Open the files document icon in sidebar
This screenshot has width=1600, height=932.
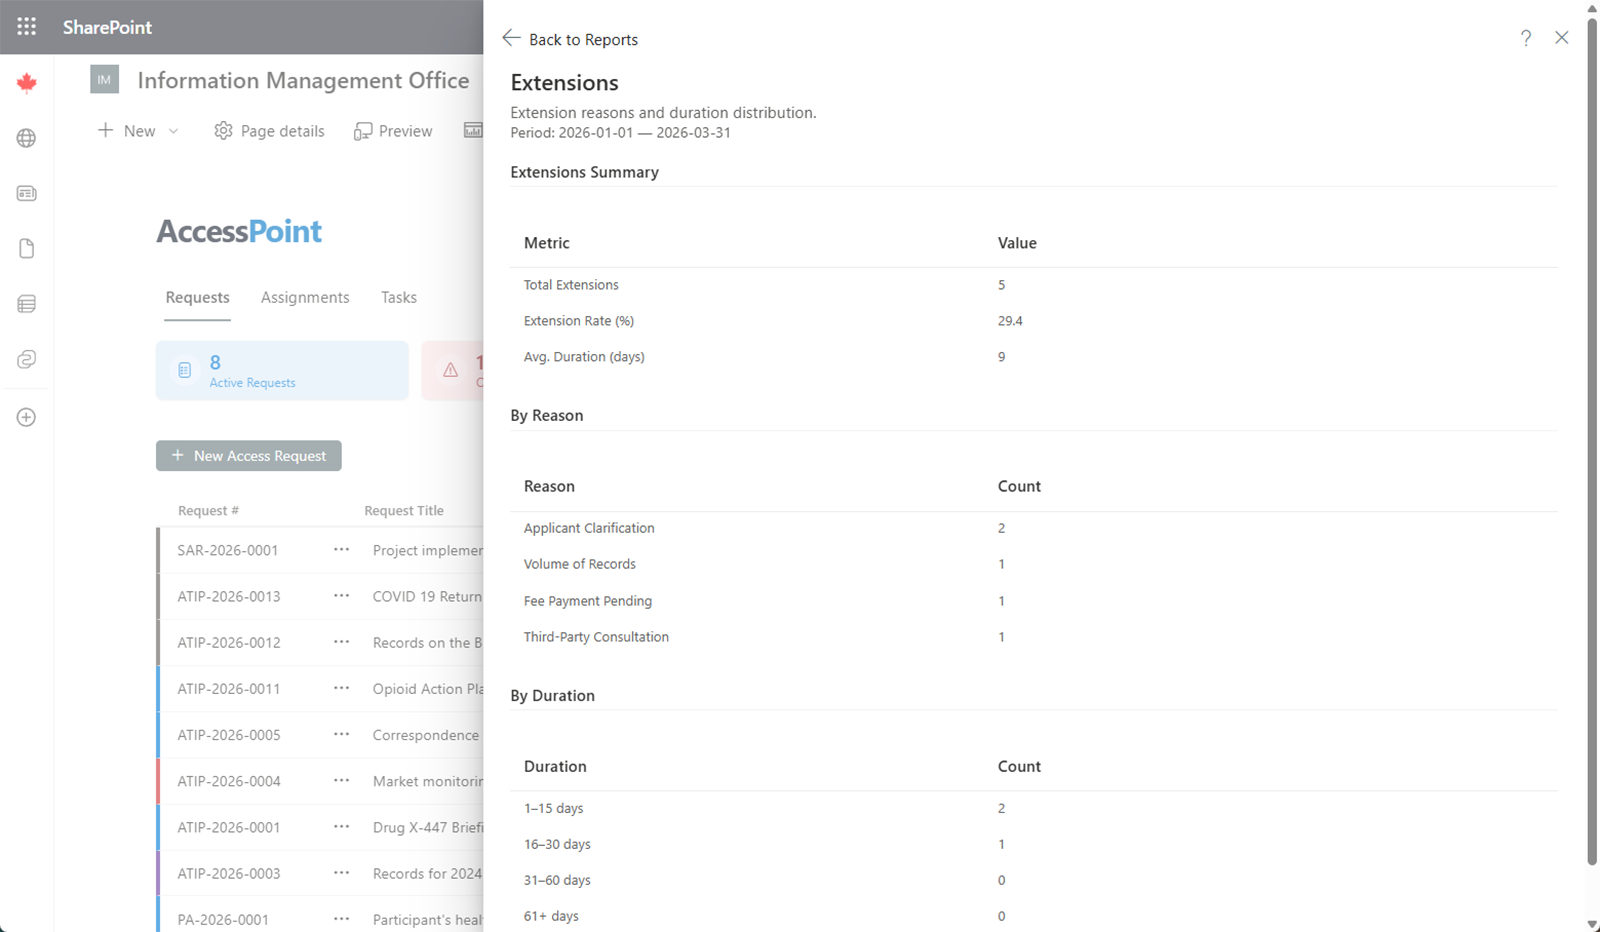27,248
